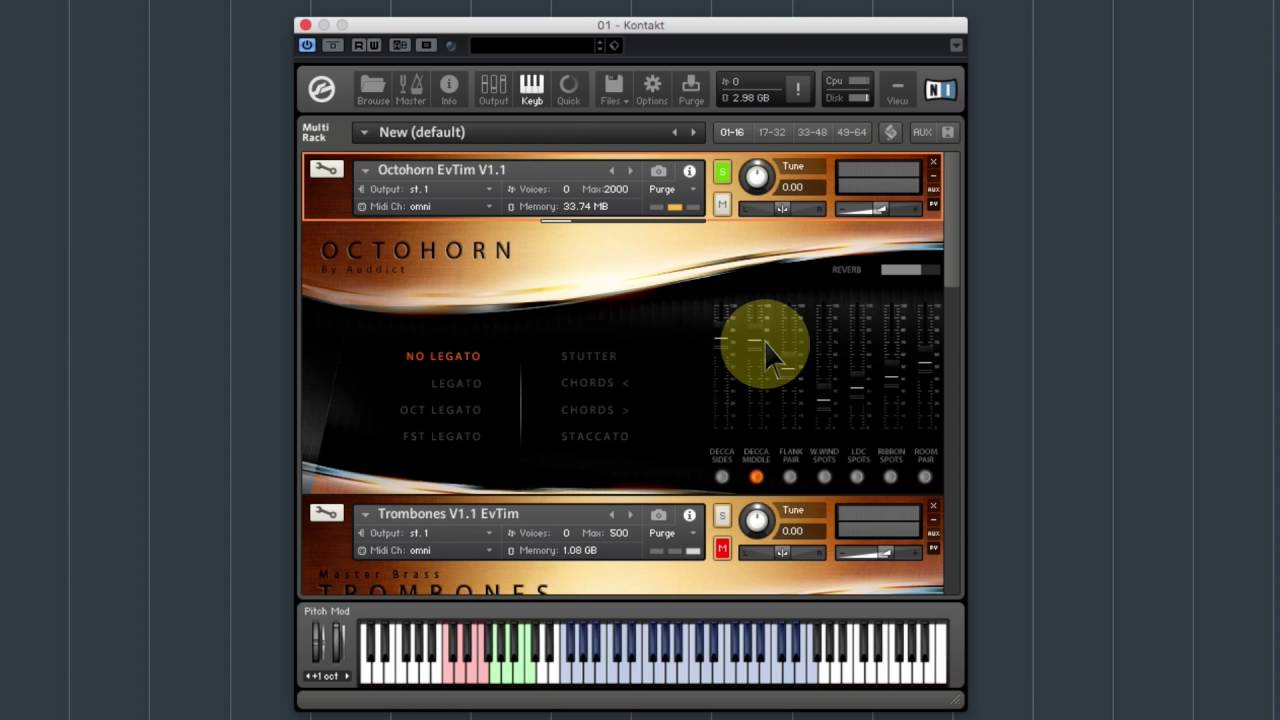Click the View minimize icon
The width and height of the screenshot is (1280, 720).
[x=897, y=89]
